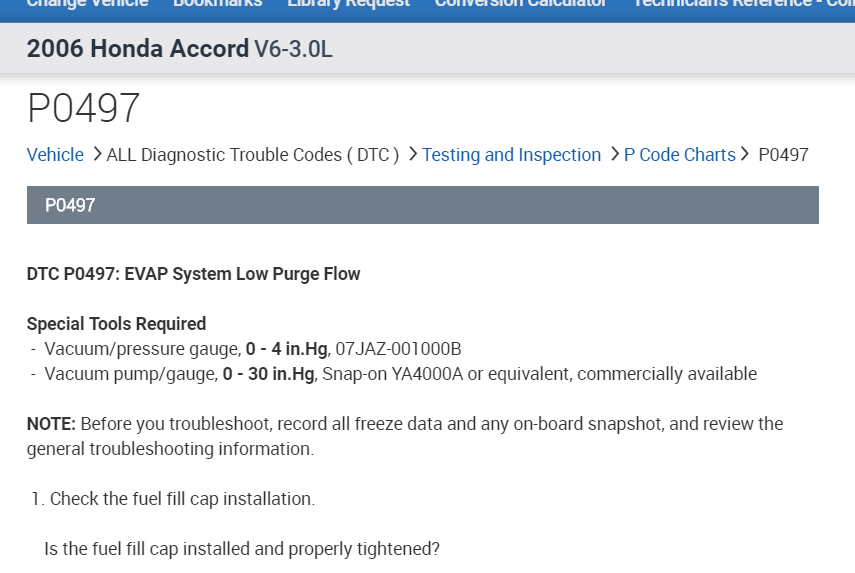Click the EVAP System Low Purge Flow heading

193,274
